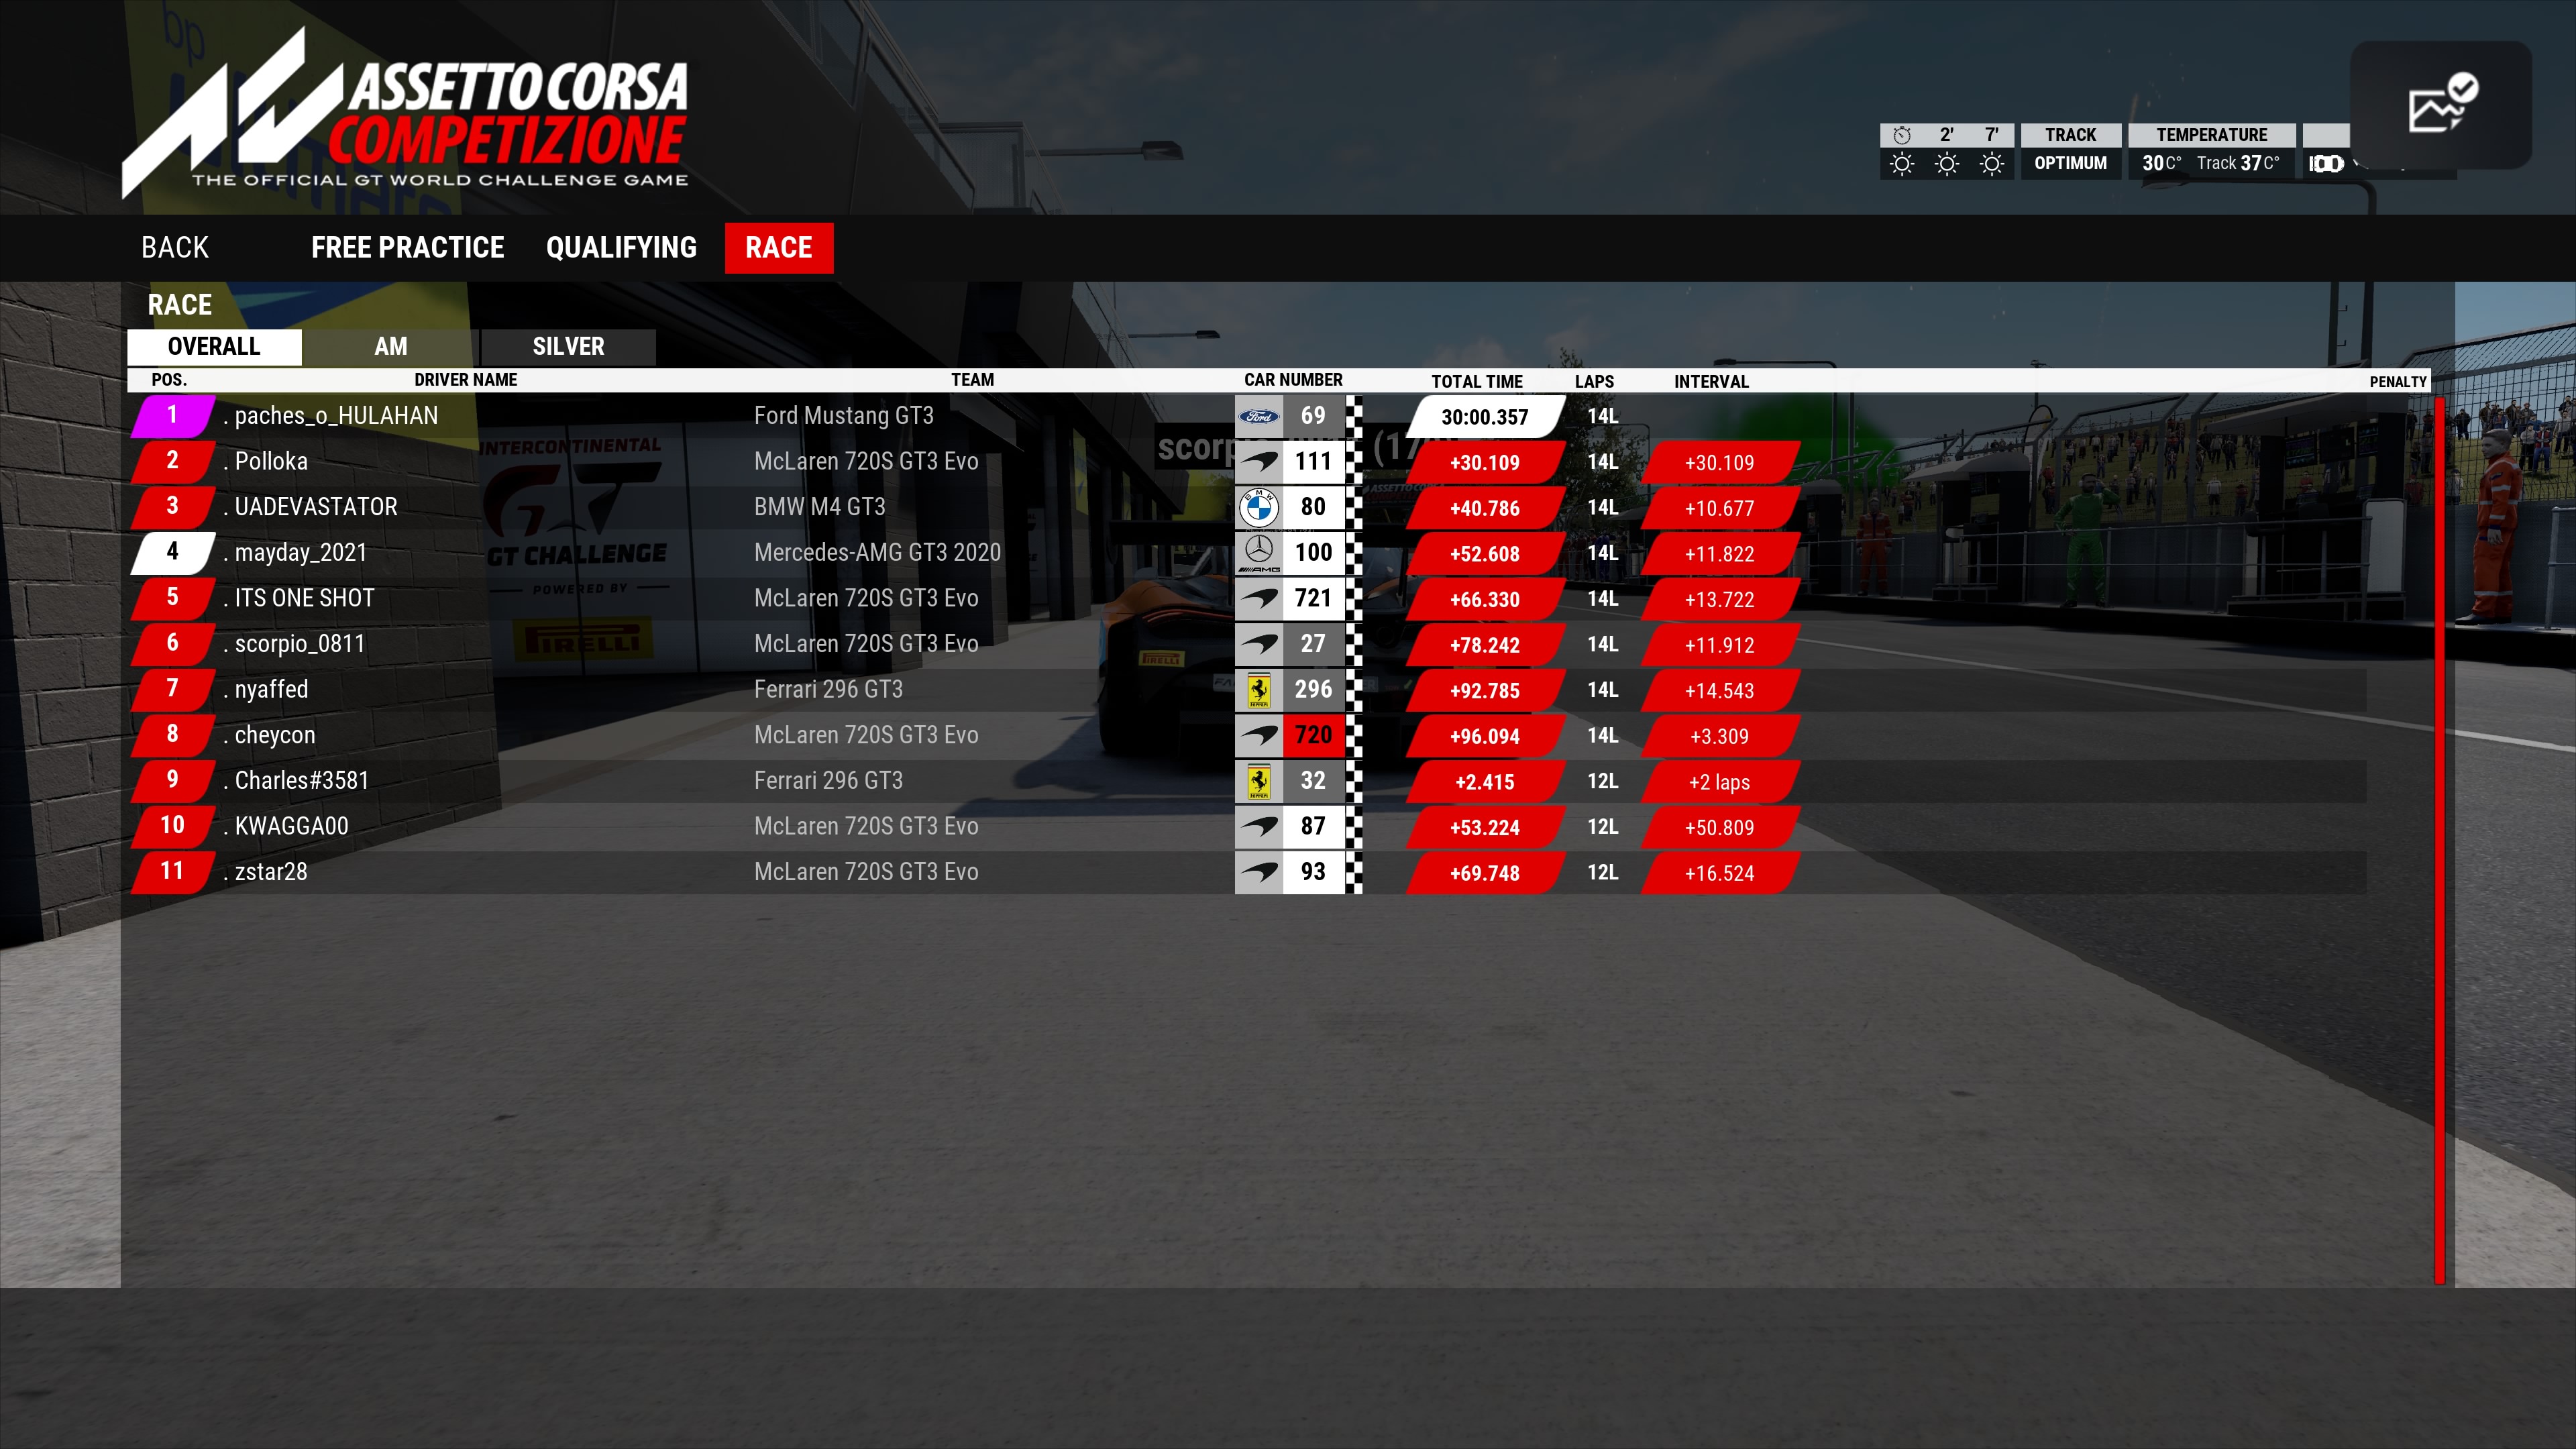2576x1449 pixels.
Task: Select driver row cheycon
Action: pyautogui.click(x=1247, y=736)
